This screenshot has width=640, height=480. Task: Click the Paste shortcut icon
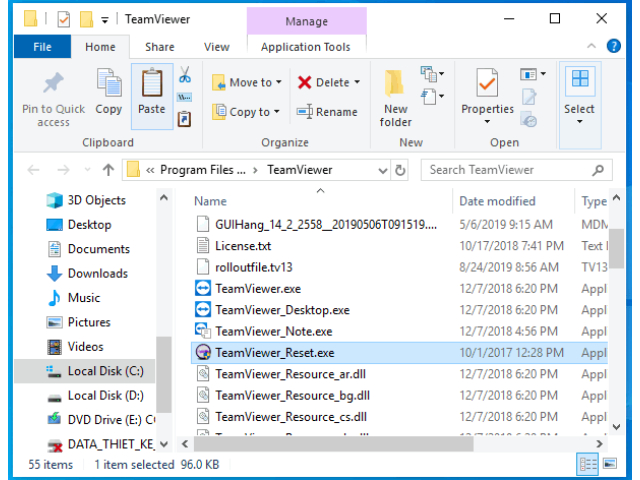pos(184,119)
